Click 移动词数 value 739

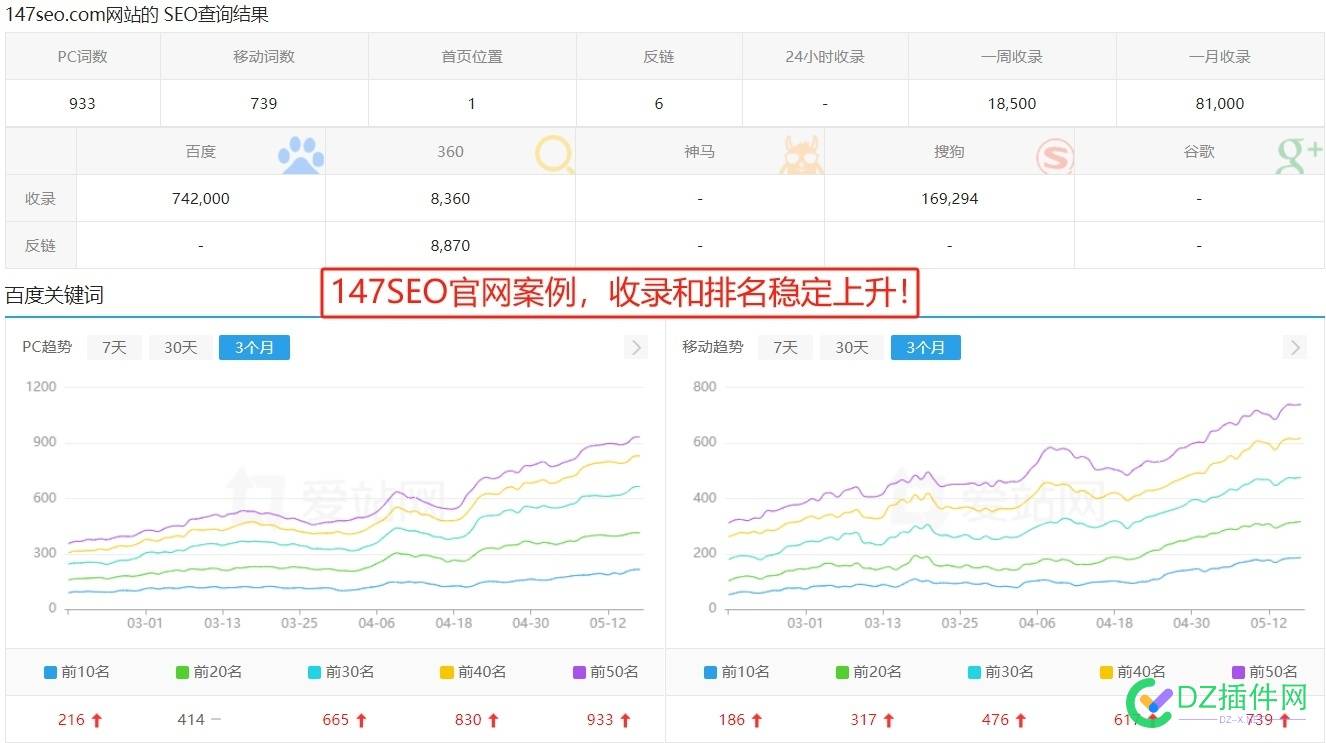tap(264, 103)
